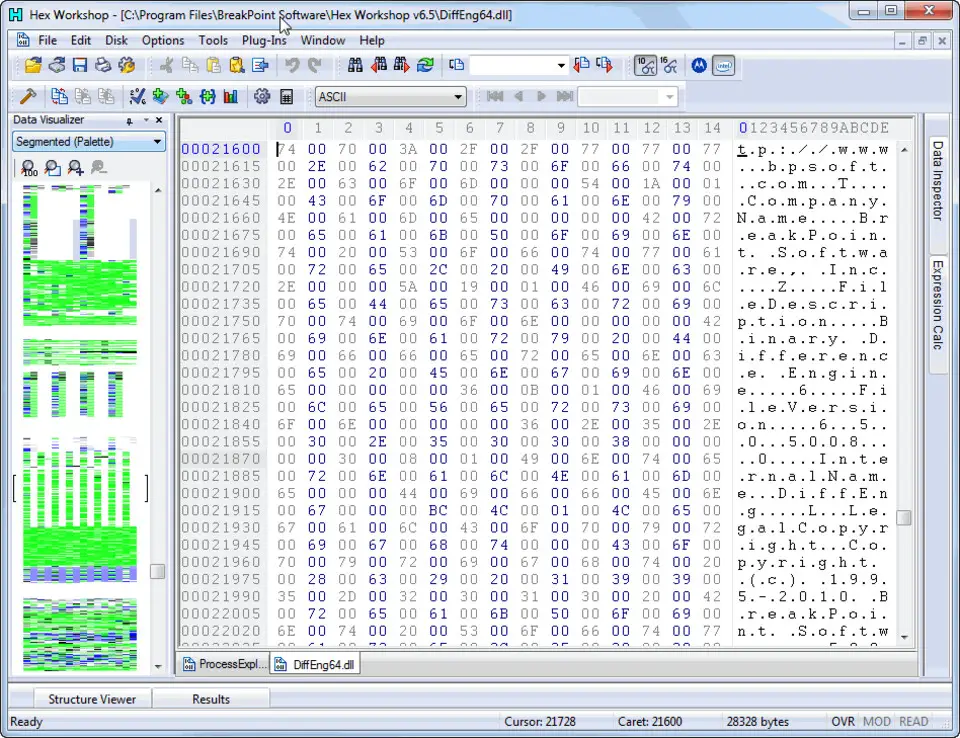Screen dimensions: 960x738
Task: Click scroll down arrow in hex editor
Action: (x=904, y=638)
